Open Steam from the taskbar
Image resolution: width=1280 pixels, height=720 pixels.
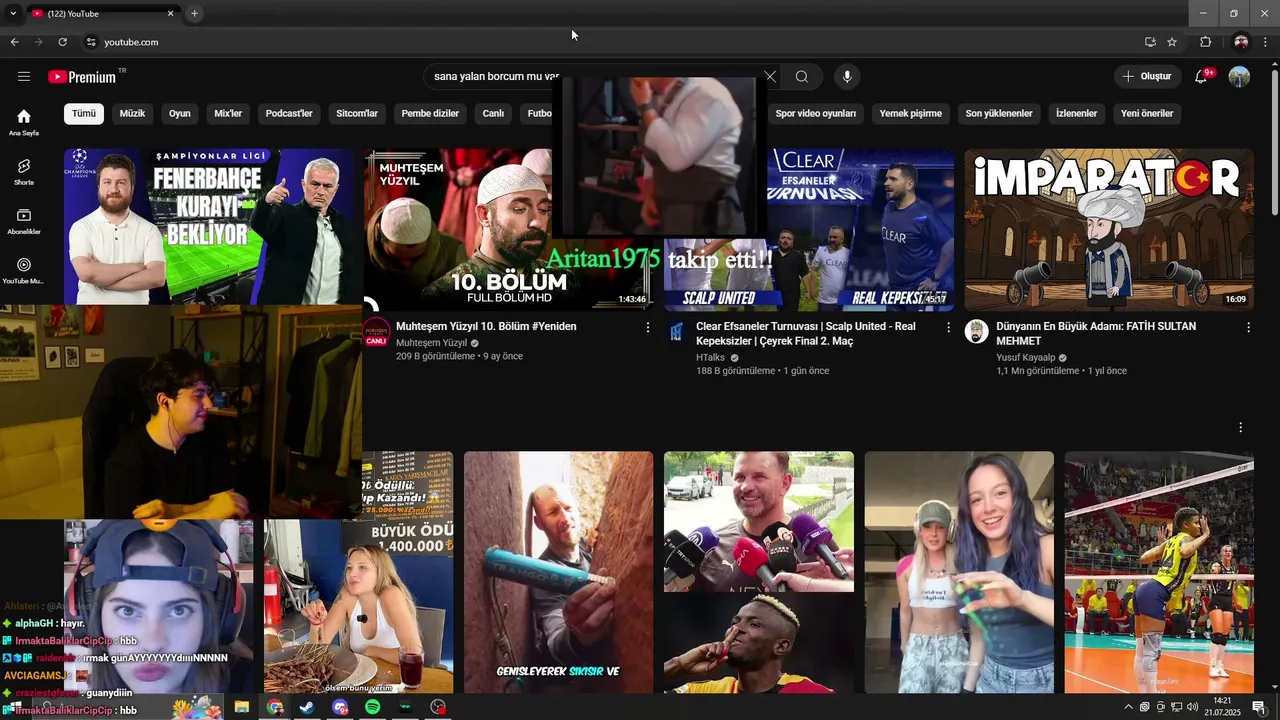pos(306,707)
